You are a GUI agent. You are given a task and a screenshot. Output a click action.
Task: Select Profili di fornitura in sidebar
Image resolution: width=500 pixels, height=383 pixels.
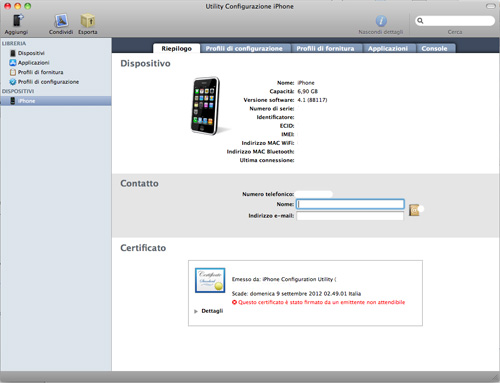[40, 72]
